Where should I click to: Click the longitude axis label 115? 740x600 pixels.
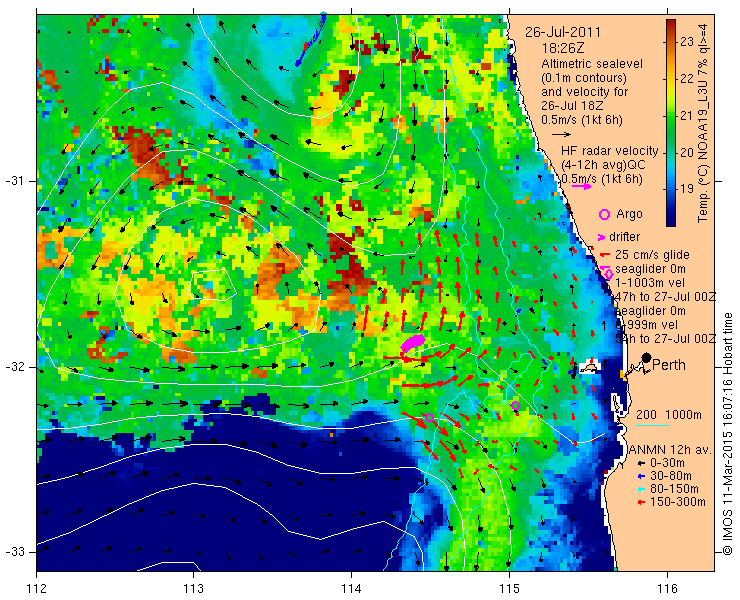coord(509,589)
